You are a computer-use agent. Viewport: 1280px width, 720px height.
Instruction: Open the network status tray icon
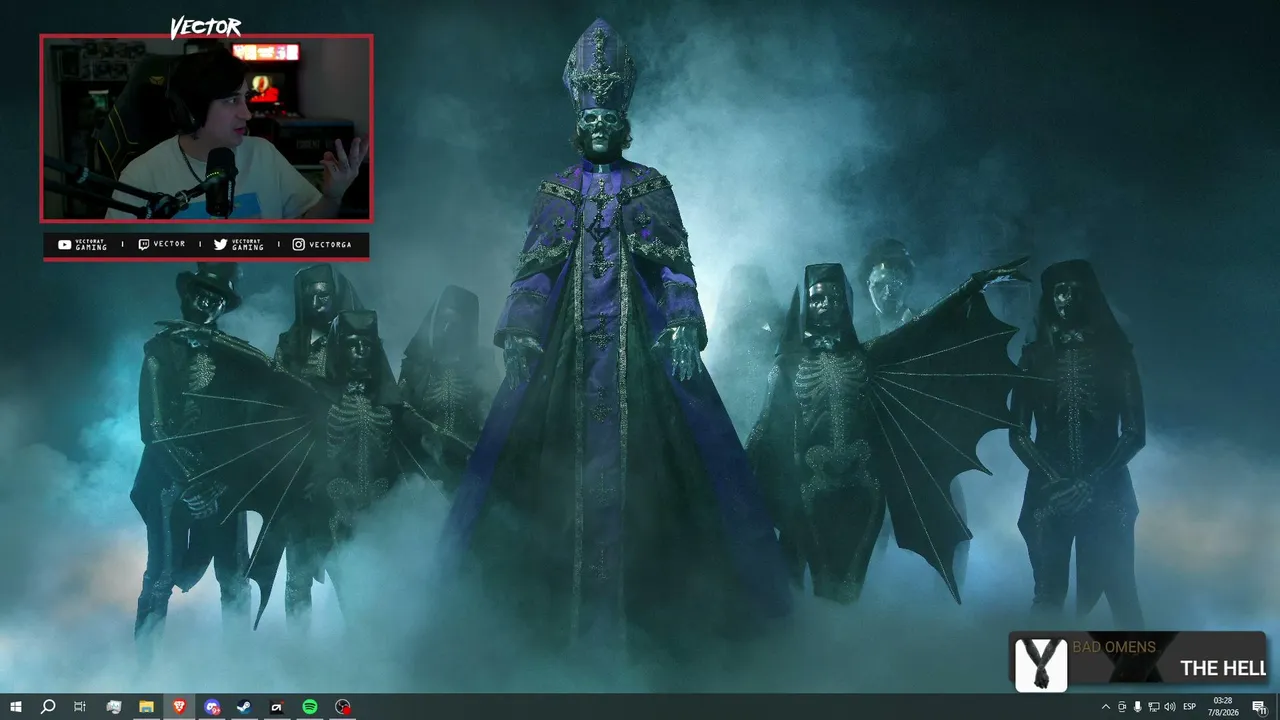pos(1154,707)
